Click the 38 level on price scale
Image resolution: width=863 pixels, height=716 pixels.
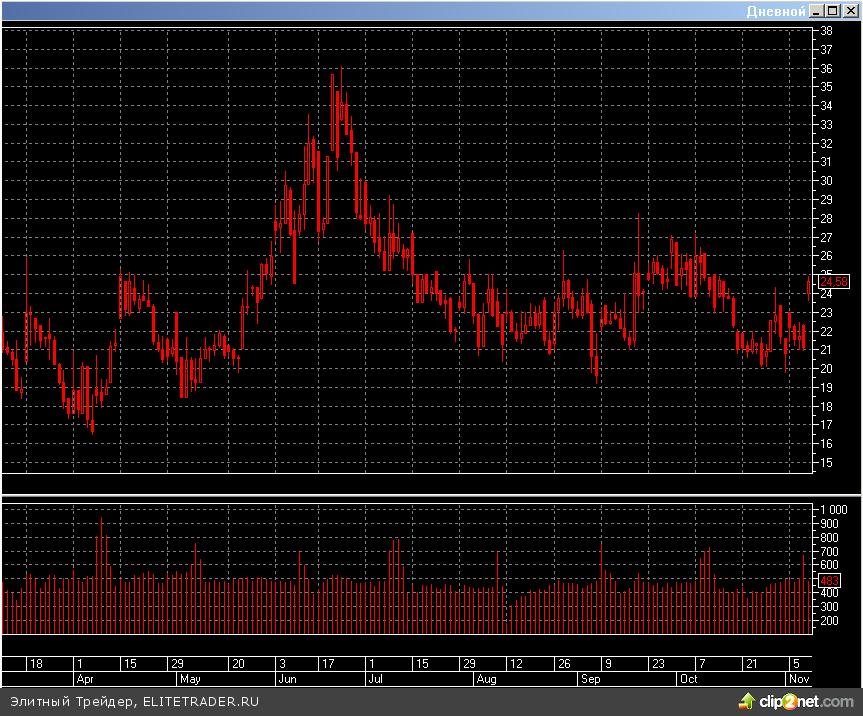(827, 31)
